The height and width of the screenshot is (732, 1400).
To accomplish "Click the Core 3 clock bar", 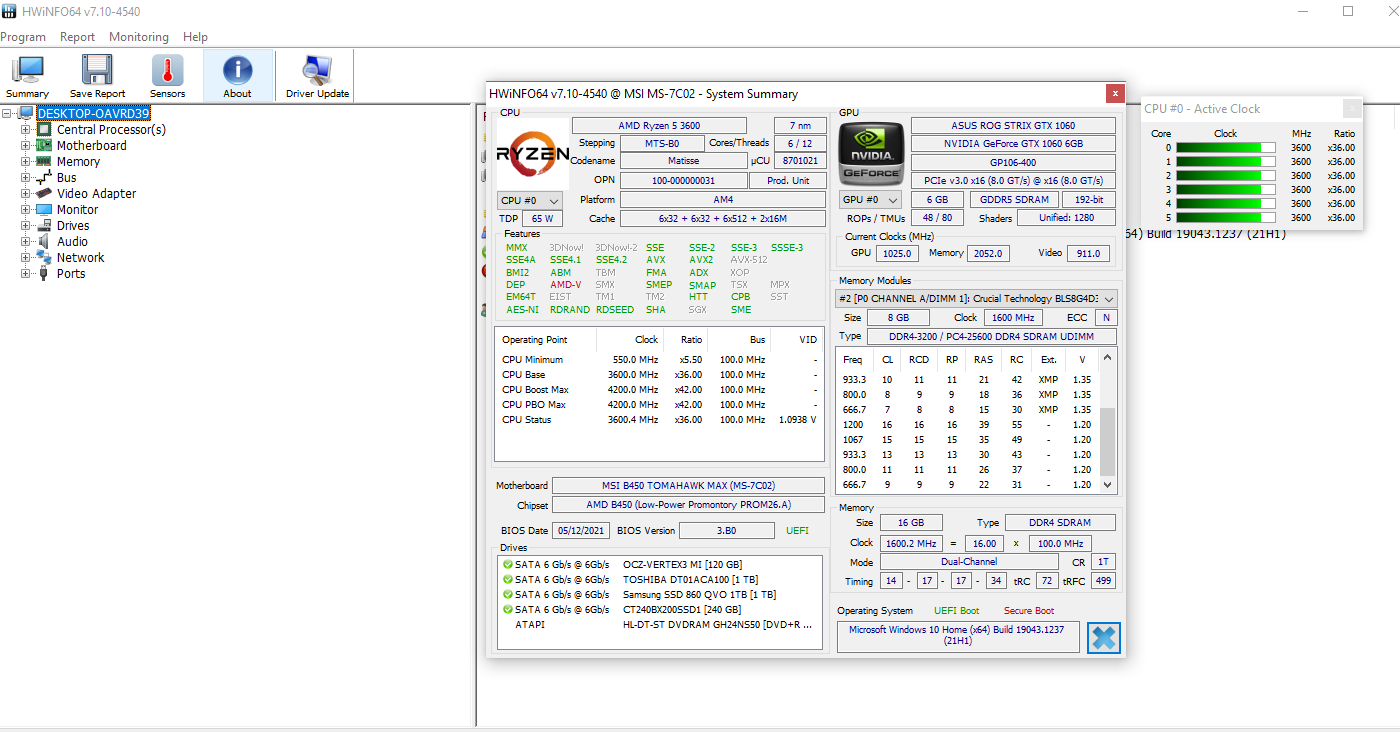I will pyautogui.click(x=1226, y=189).
